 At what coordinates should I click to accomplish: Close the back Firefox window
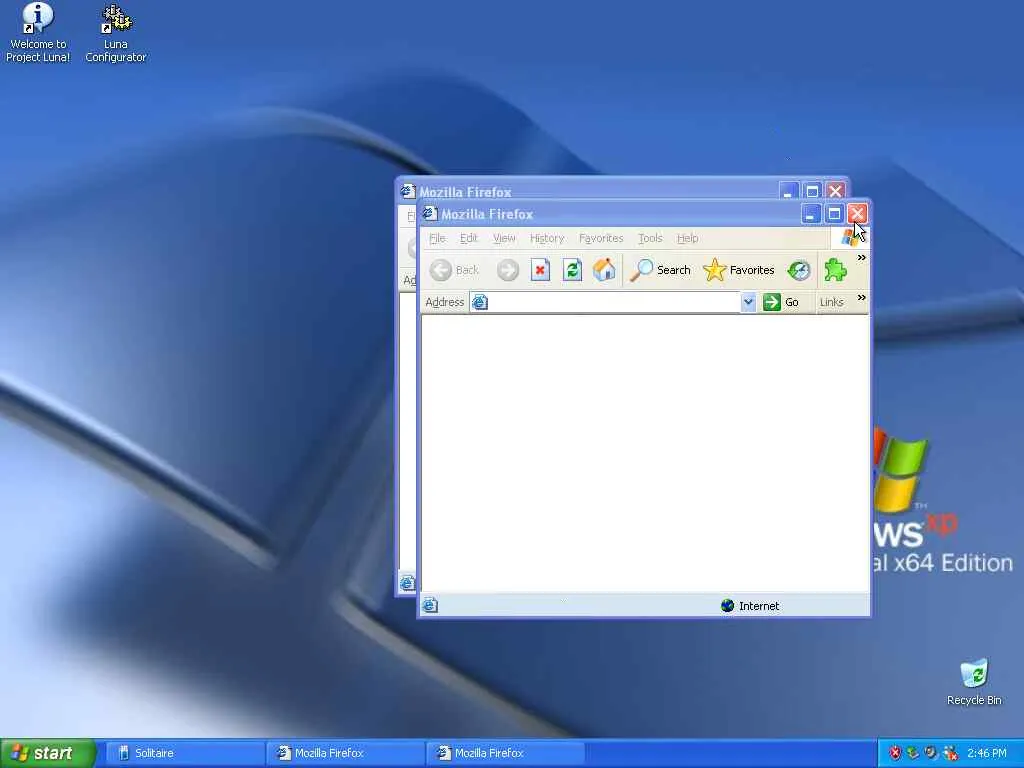[835, 191]
